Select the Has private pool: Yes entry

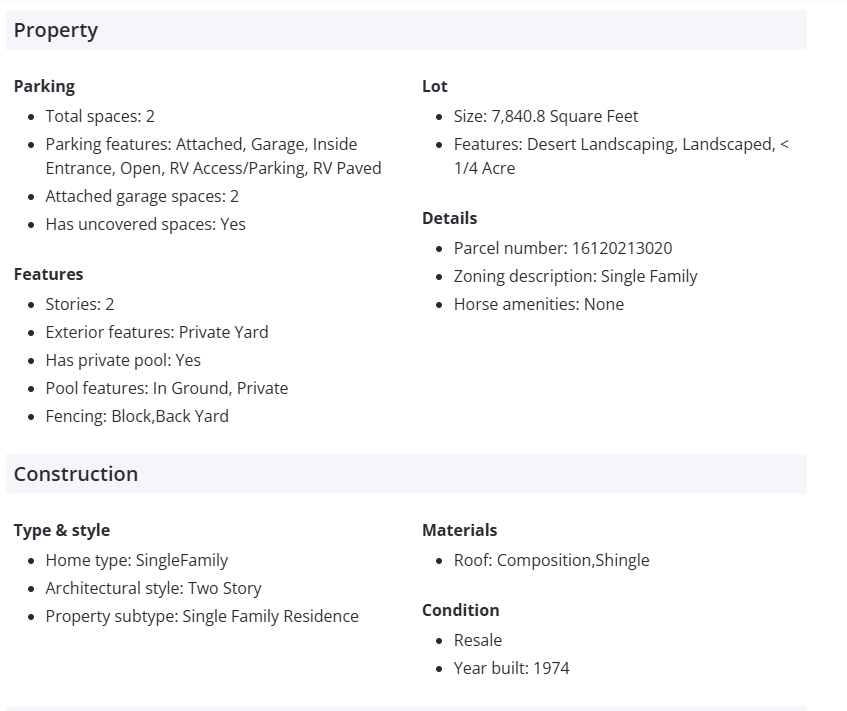[123, 360]
